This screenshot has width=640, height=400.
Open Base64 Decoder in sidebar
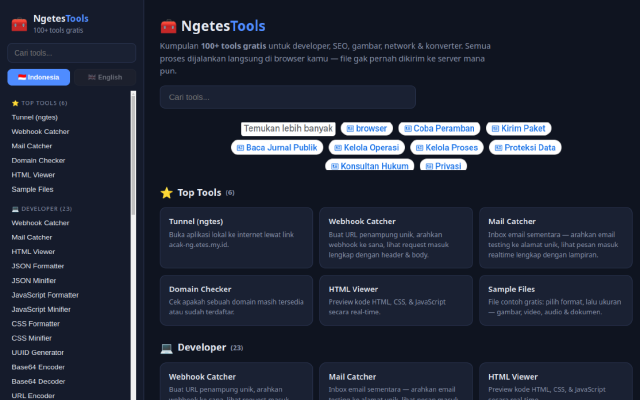[x=38, y=382]
